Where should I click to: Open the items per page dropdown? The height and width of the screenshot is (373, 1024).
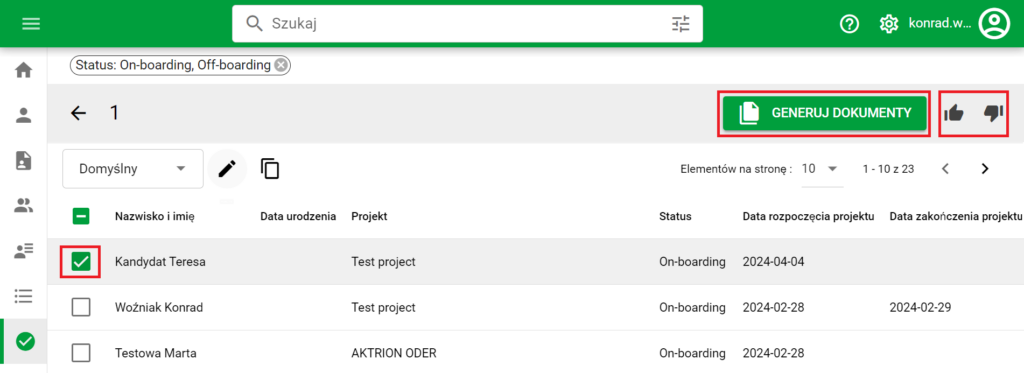[x=822, y=169]
